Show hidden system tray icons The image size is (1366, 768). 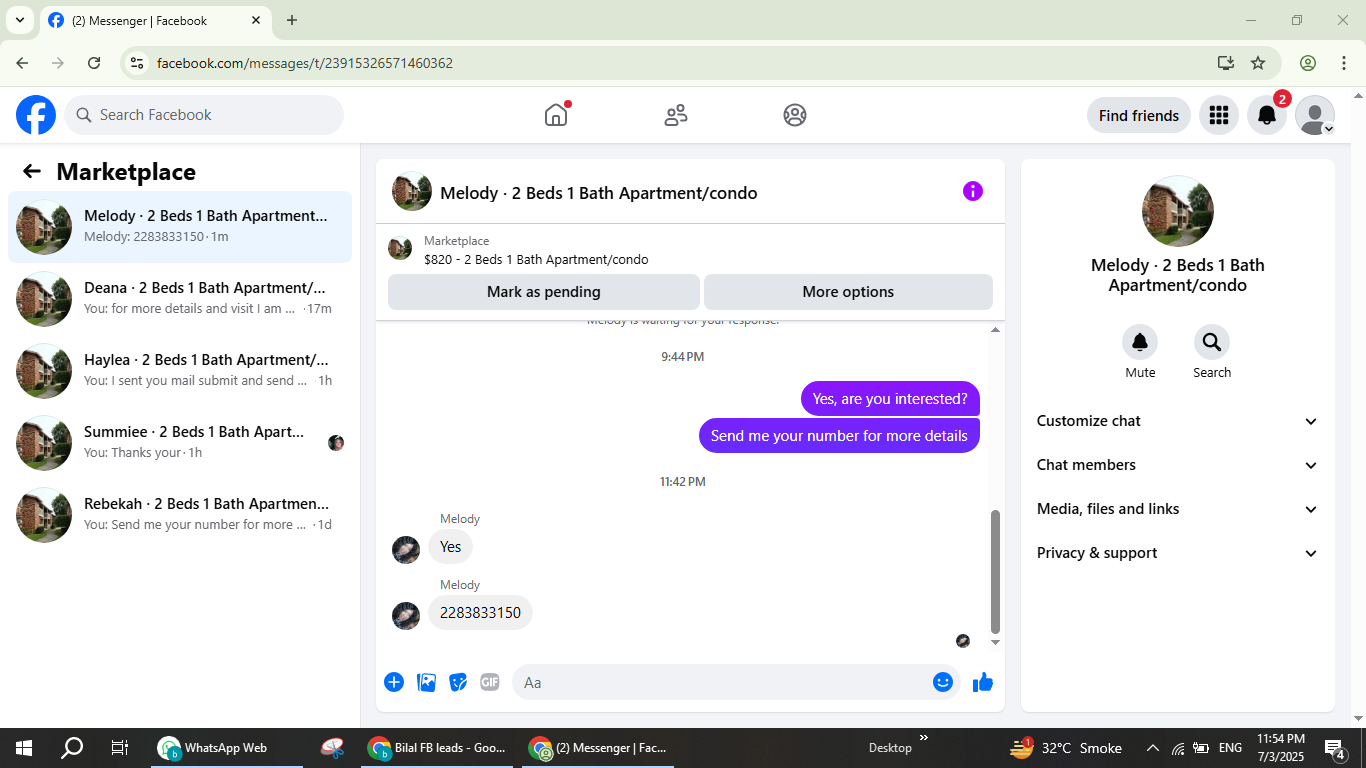(x=1152, y=748)
